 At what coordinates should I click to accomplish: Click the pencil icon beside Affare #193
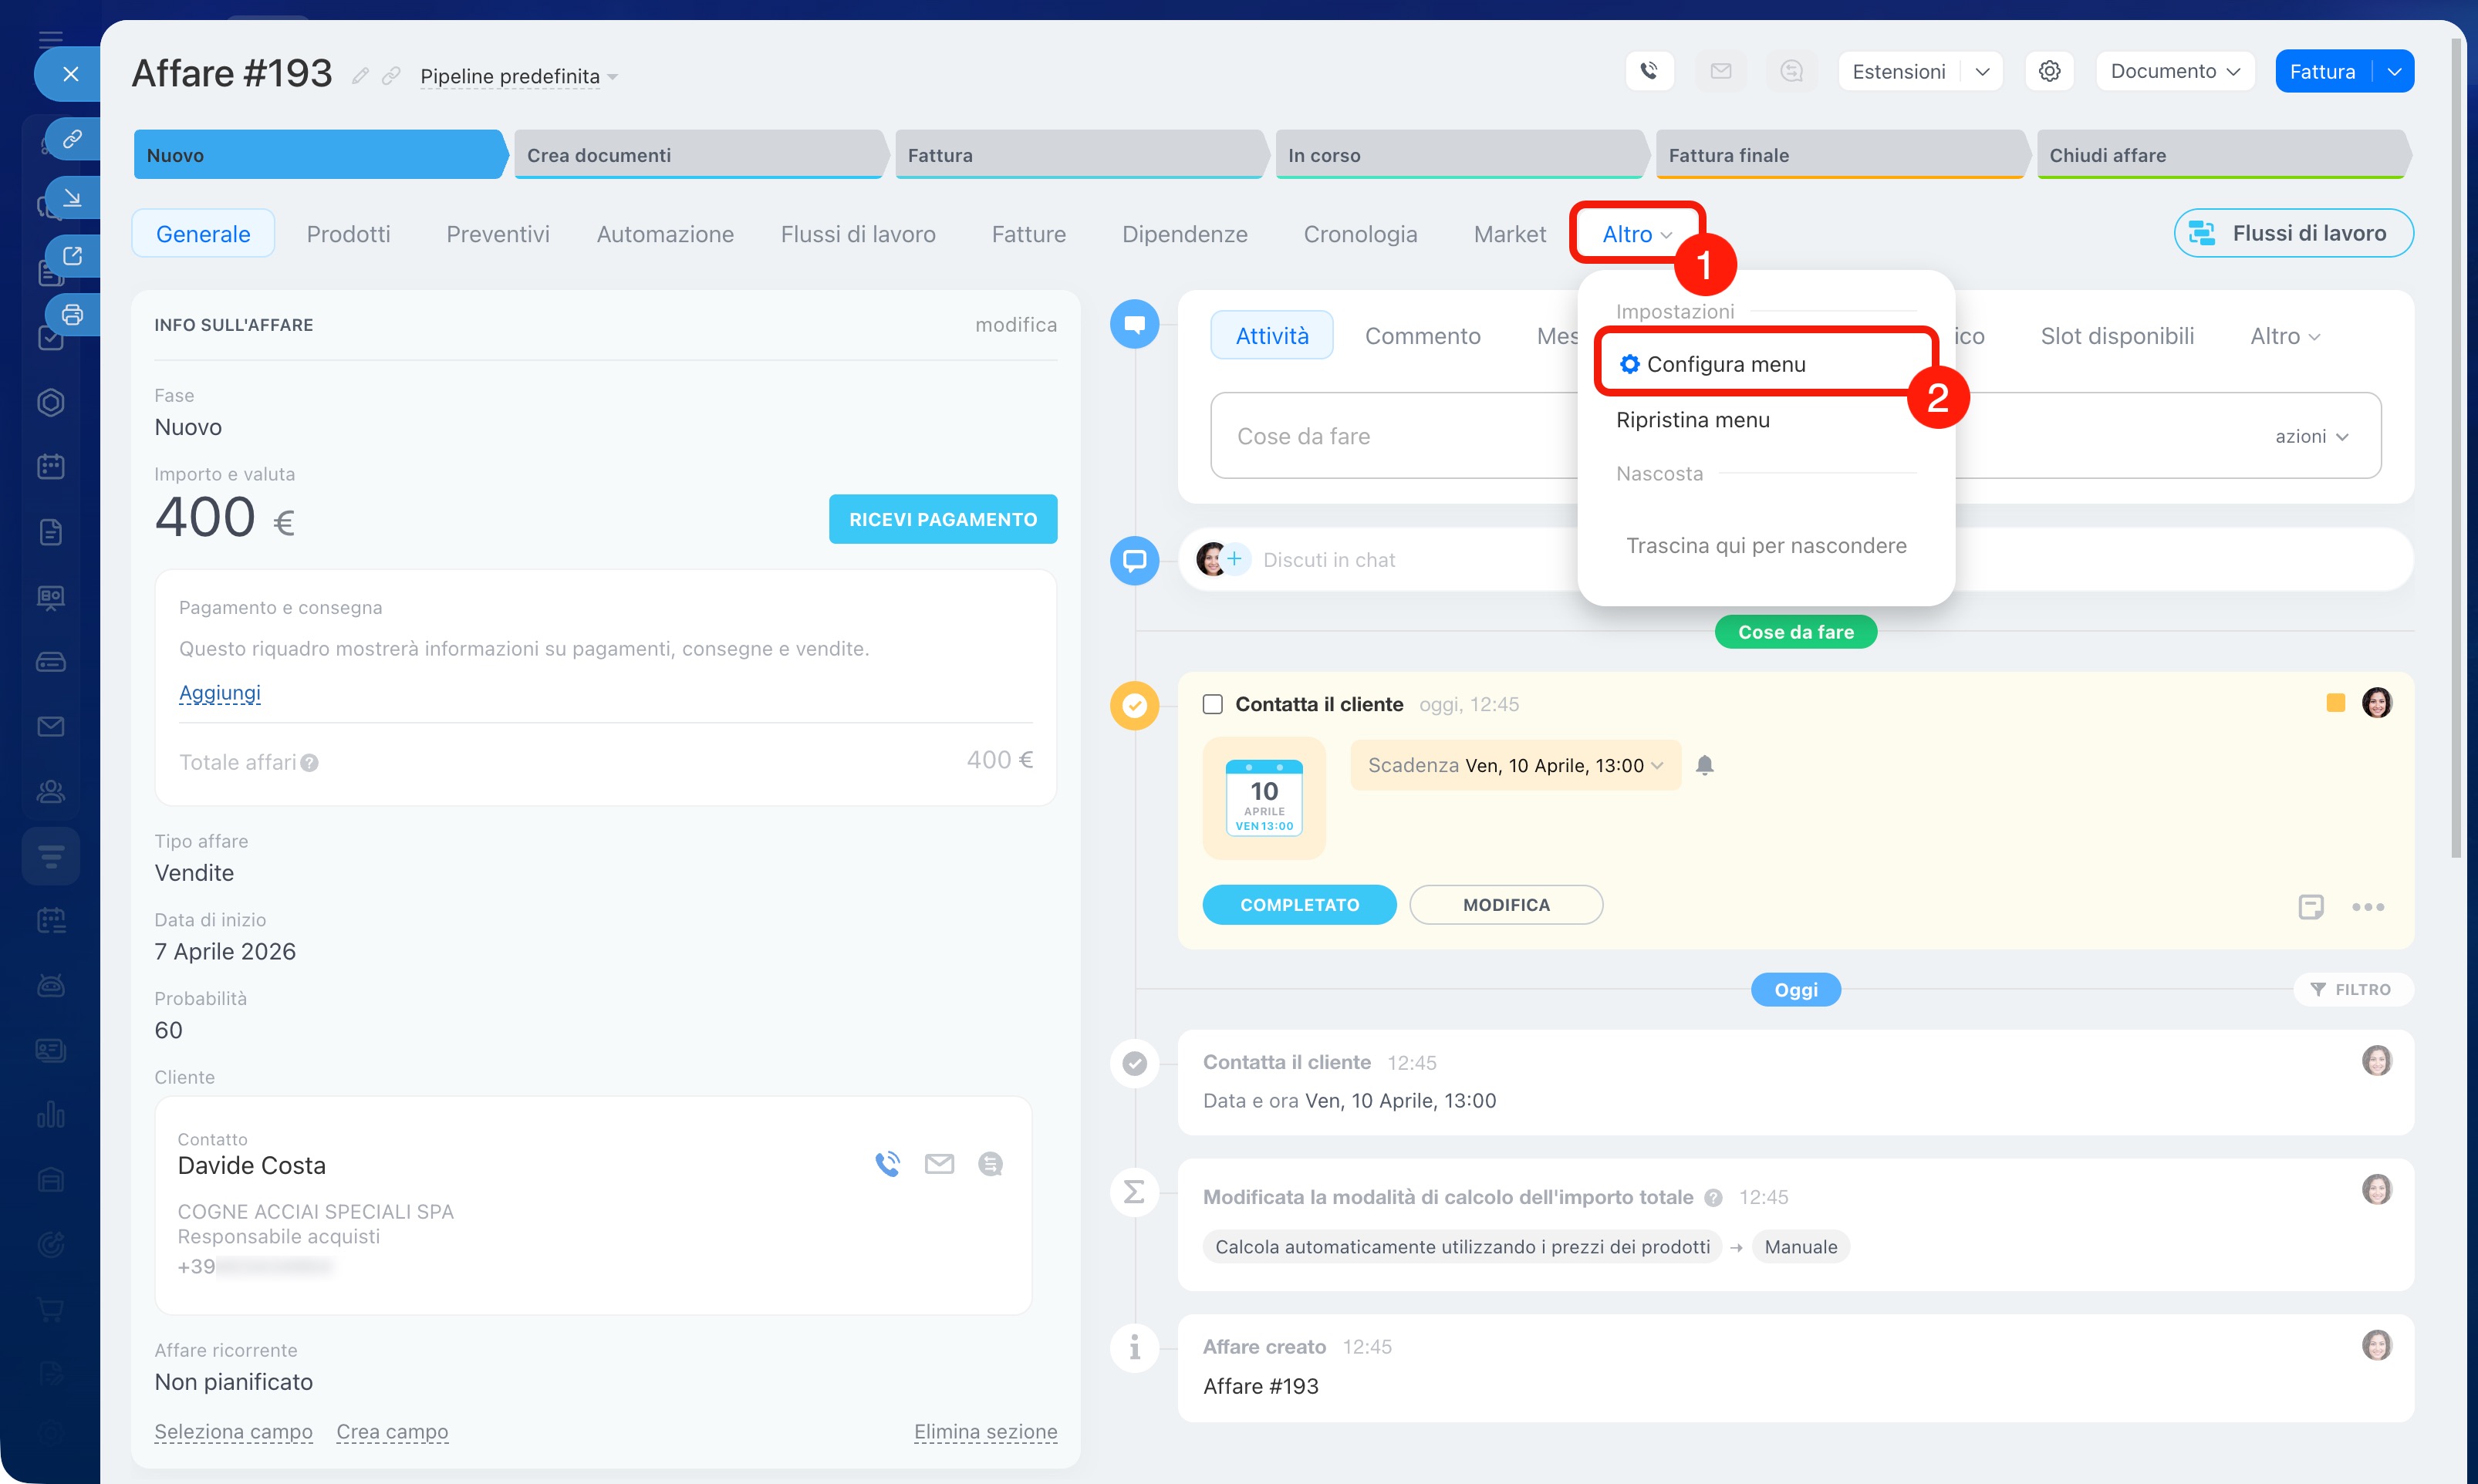click(x=361, y=76)
